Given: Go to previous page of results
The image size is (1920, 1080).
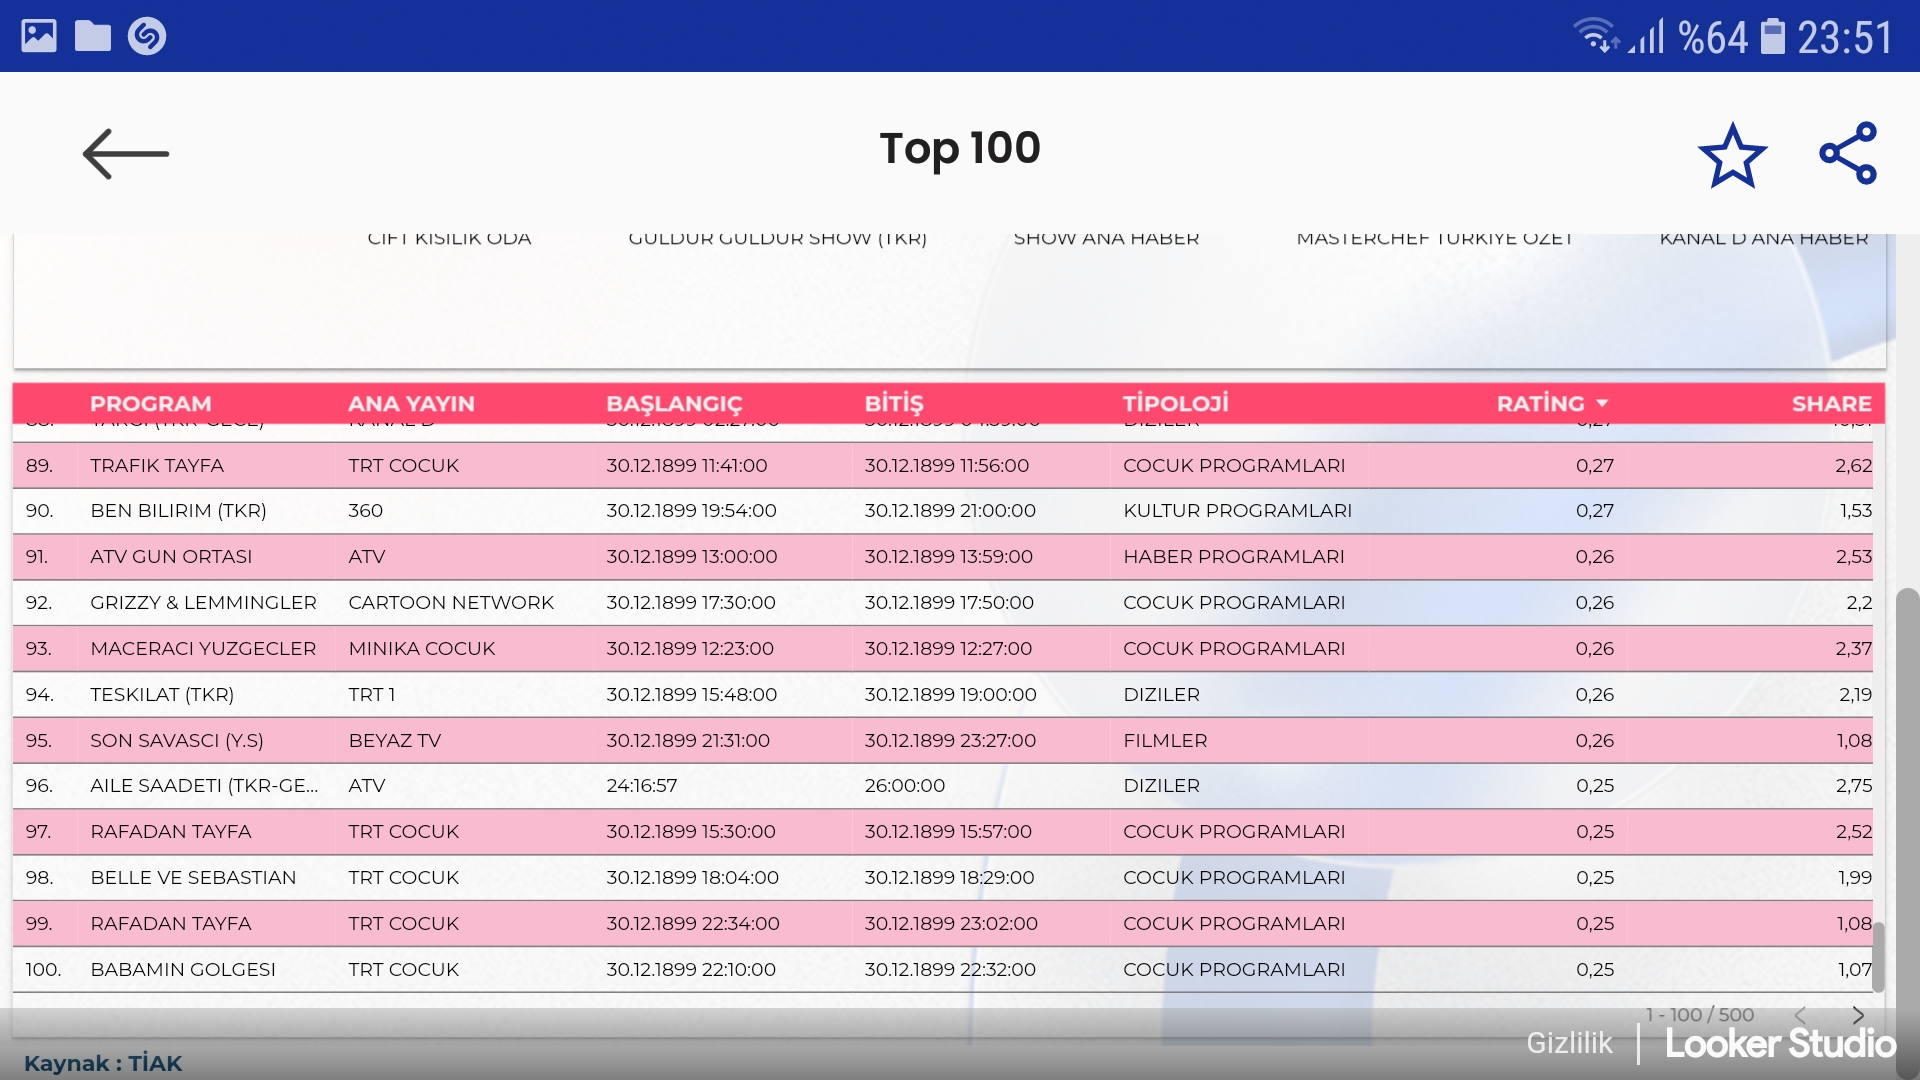Looking at the screenshot, I should (x=1800, y=1014).
